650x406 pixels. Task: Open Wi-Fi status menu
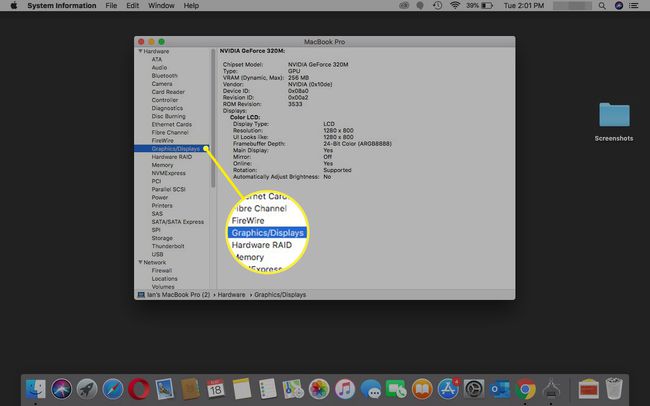455,5
